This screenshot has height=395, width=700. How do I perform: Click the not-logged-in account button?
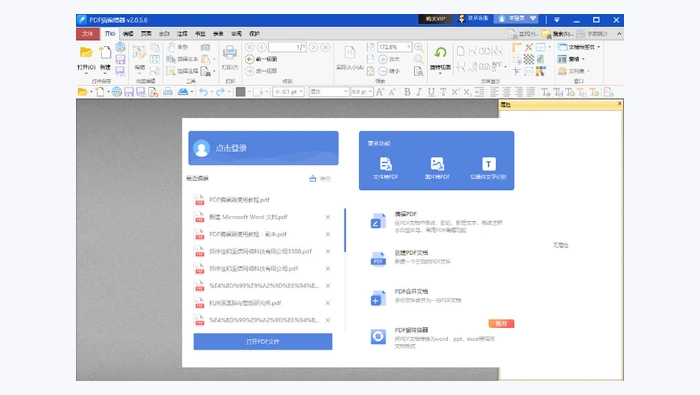pyautogui.click(x=517, y=19)
